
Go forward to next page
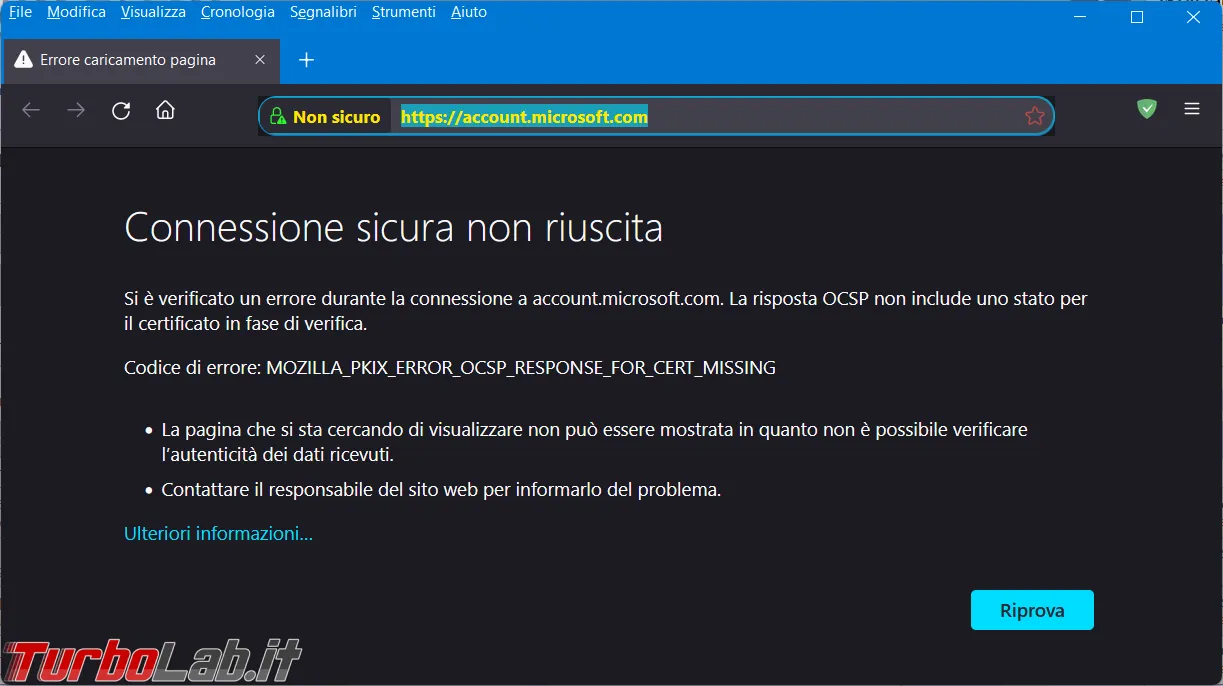[76, 110]
